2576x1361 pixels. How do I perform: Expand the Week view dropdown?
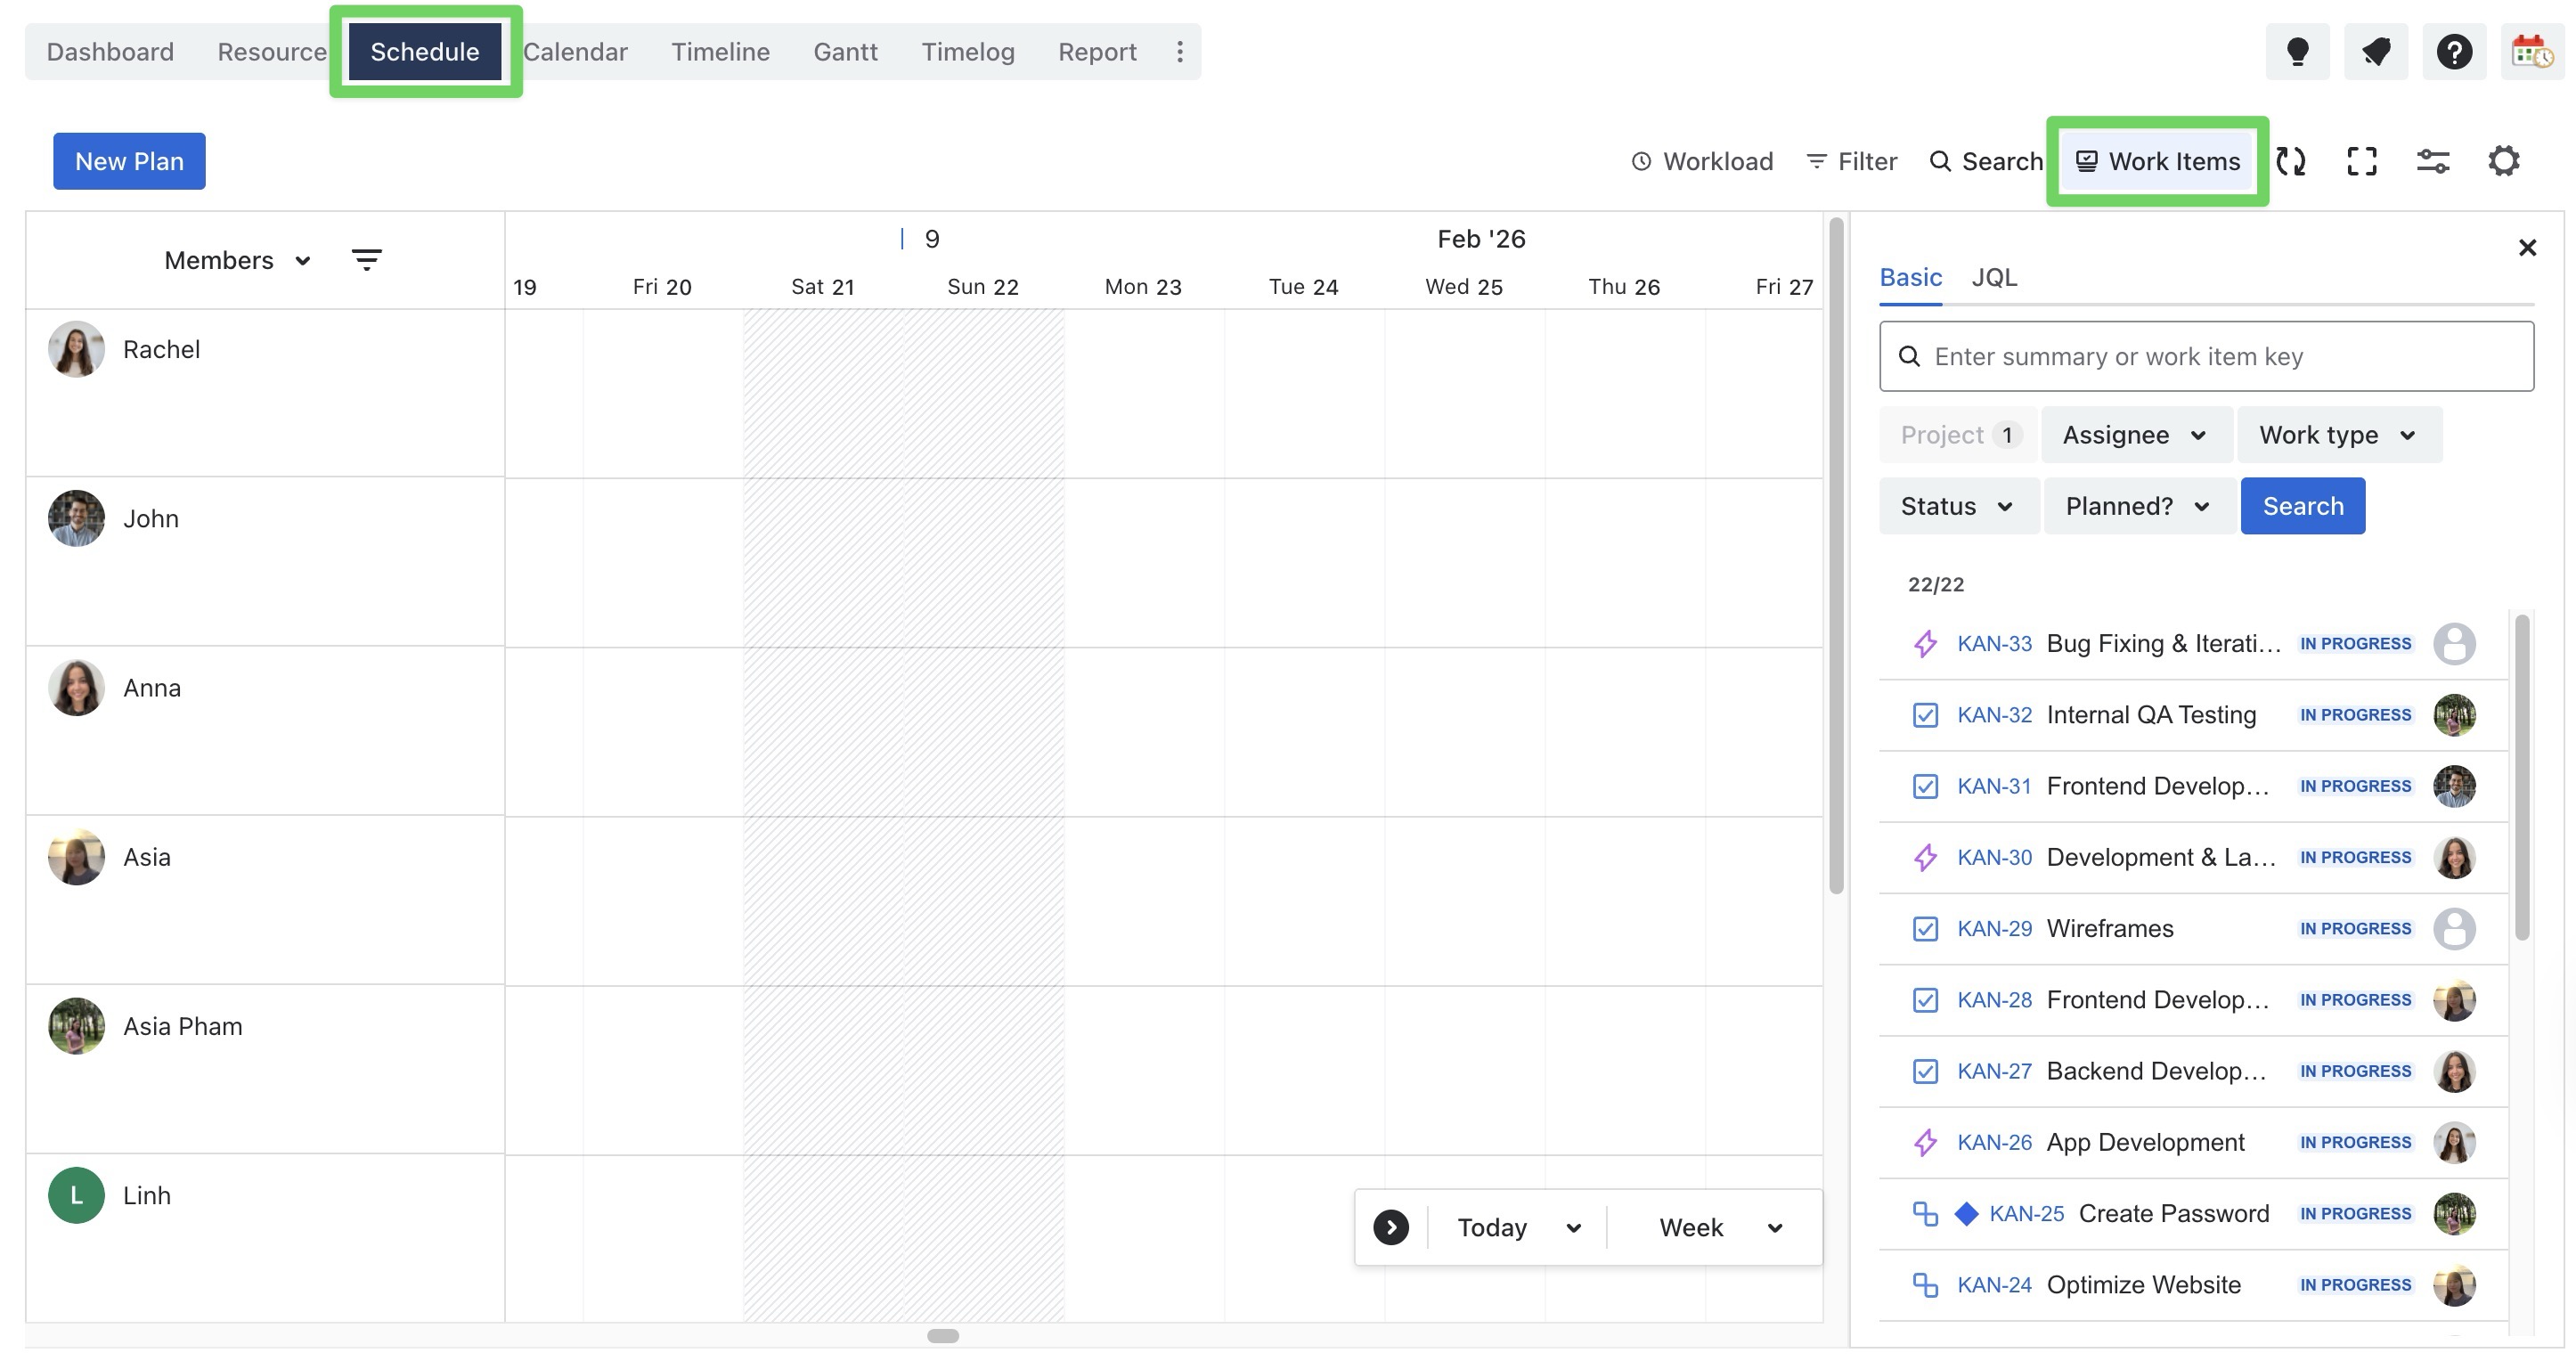pos(1720,1227)
